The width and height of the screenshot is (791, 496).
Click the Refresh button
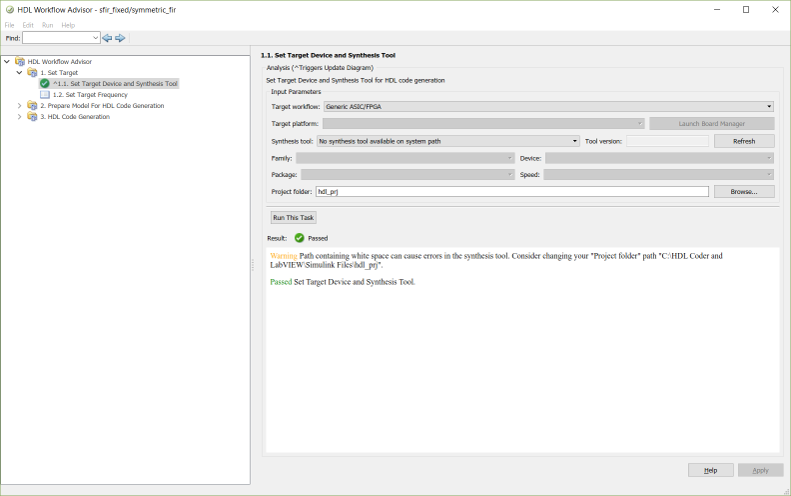[744, 142]
